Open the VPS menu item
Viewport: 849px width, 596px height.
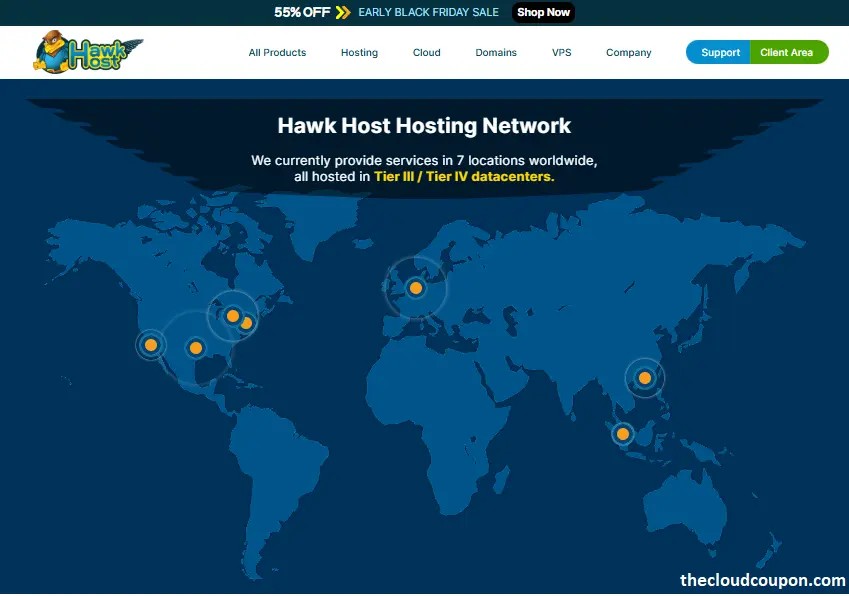pos(561,52)
